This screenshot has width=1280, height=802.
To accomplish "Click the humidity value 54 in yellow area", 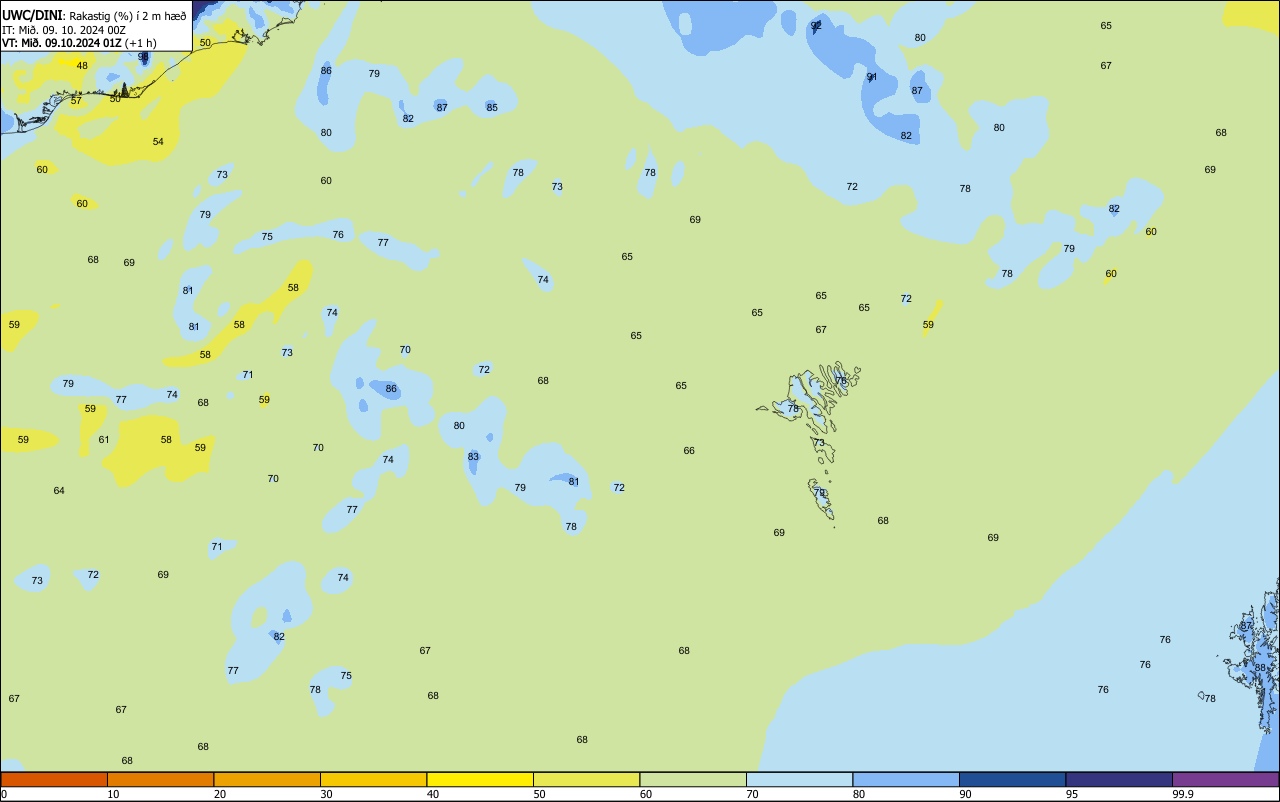I will (x=158, y=142).
